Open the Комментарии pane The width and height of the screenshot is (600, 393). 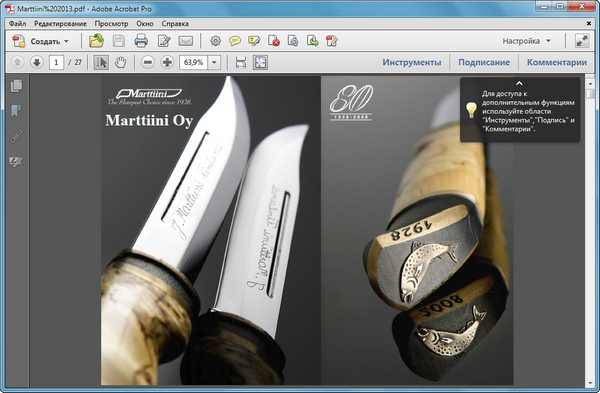click(x=557, y=62)
